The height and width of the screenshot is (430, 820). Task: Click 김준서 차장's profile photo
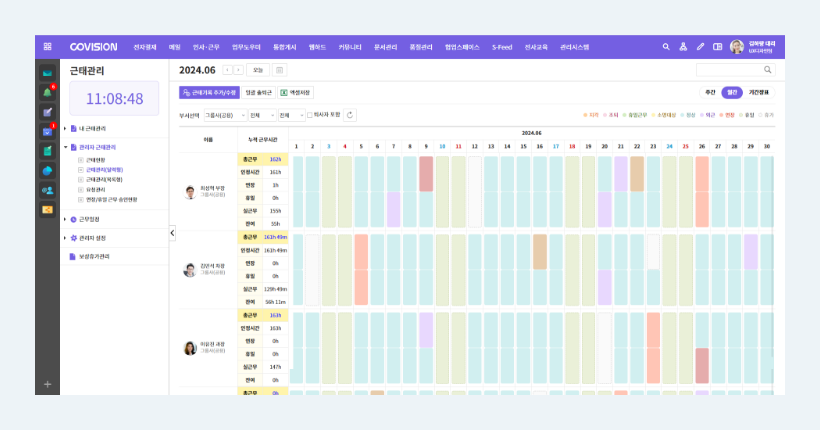pos(190,270)
